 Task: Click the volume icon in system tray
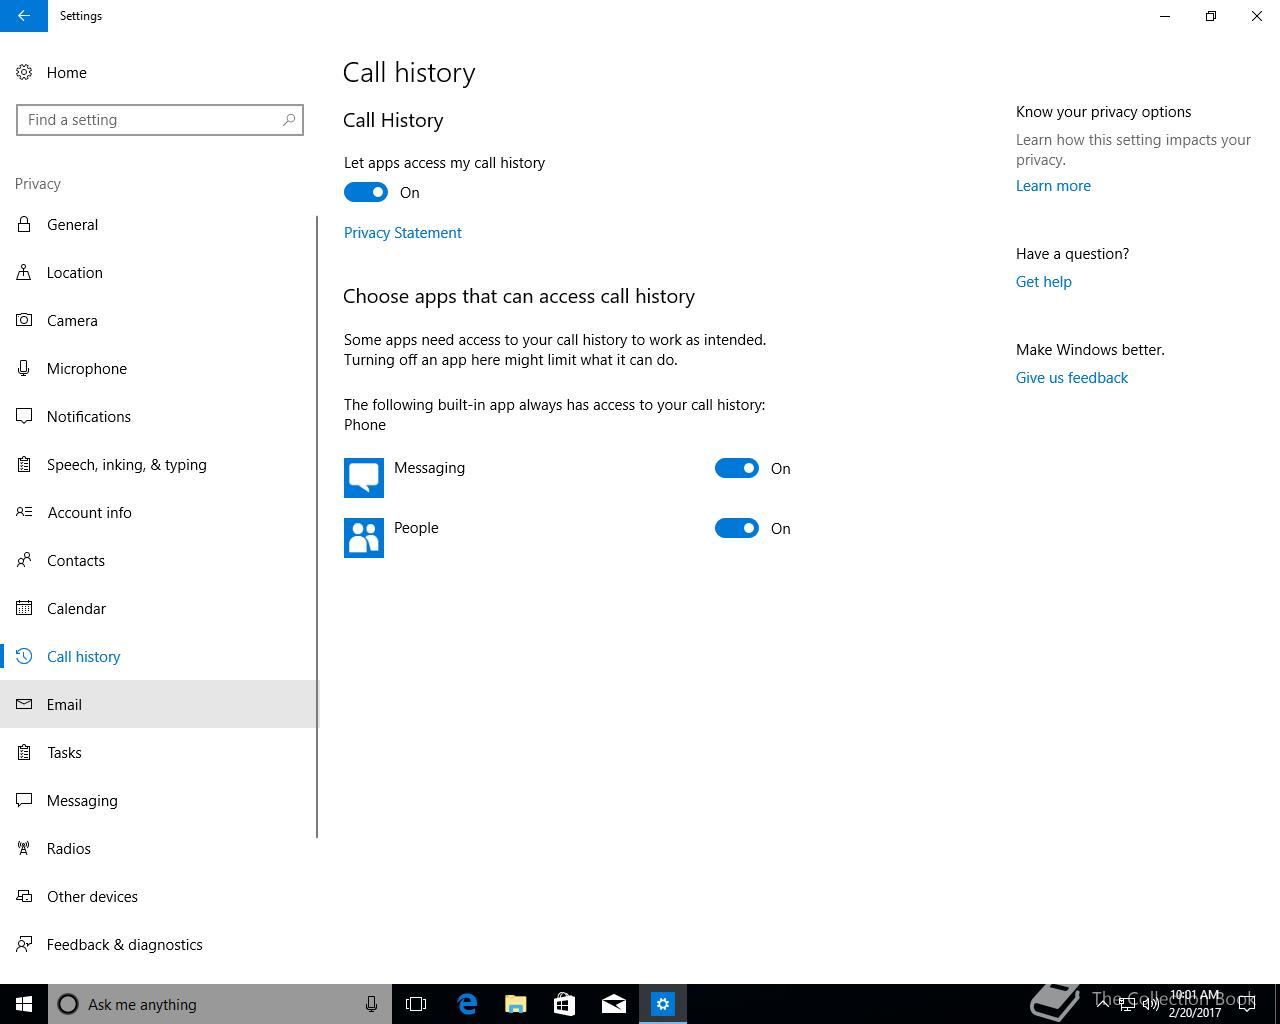click(1150, 1004)
